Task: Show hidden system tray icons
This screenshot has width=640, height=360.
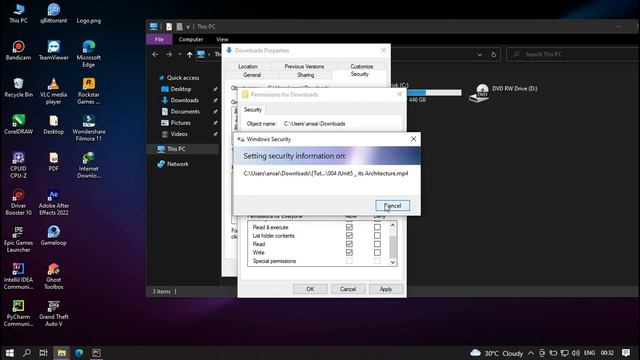Action: [x=531, y=353]
